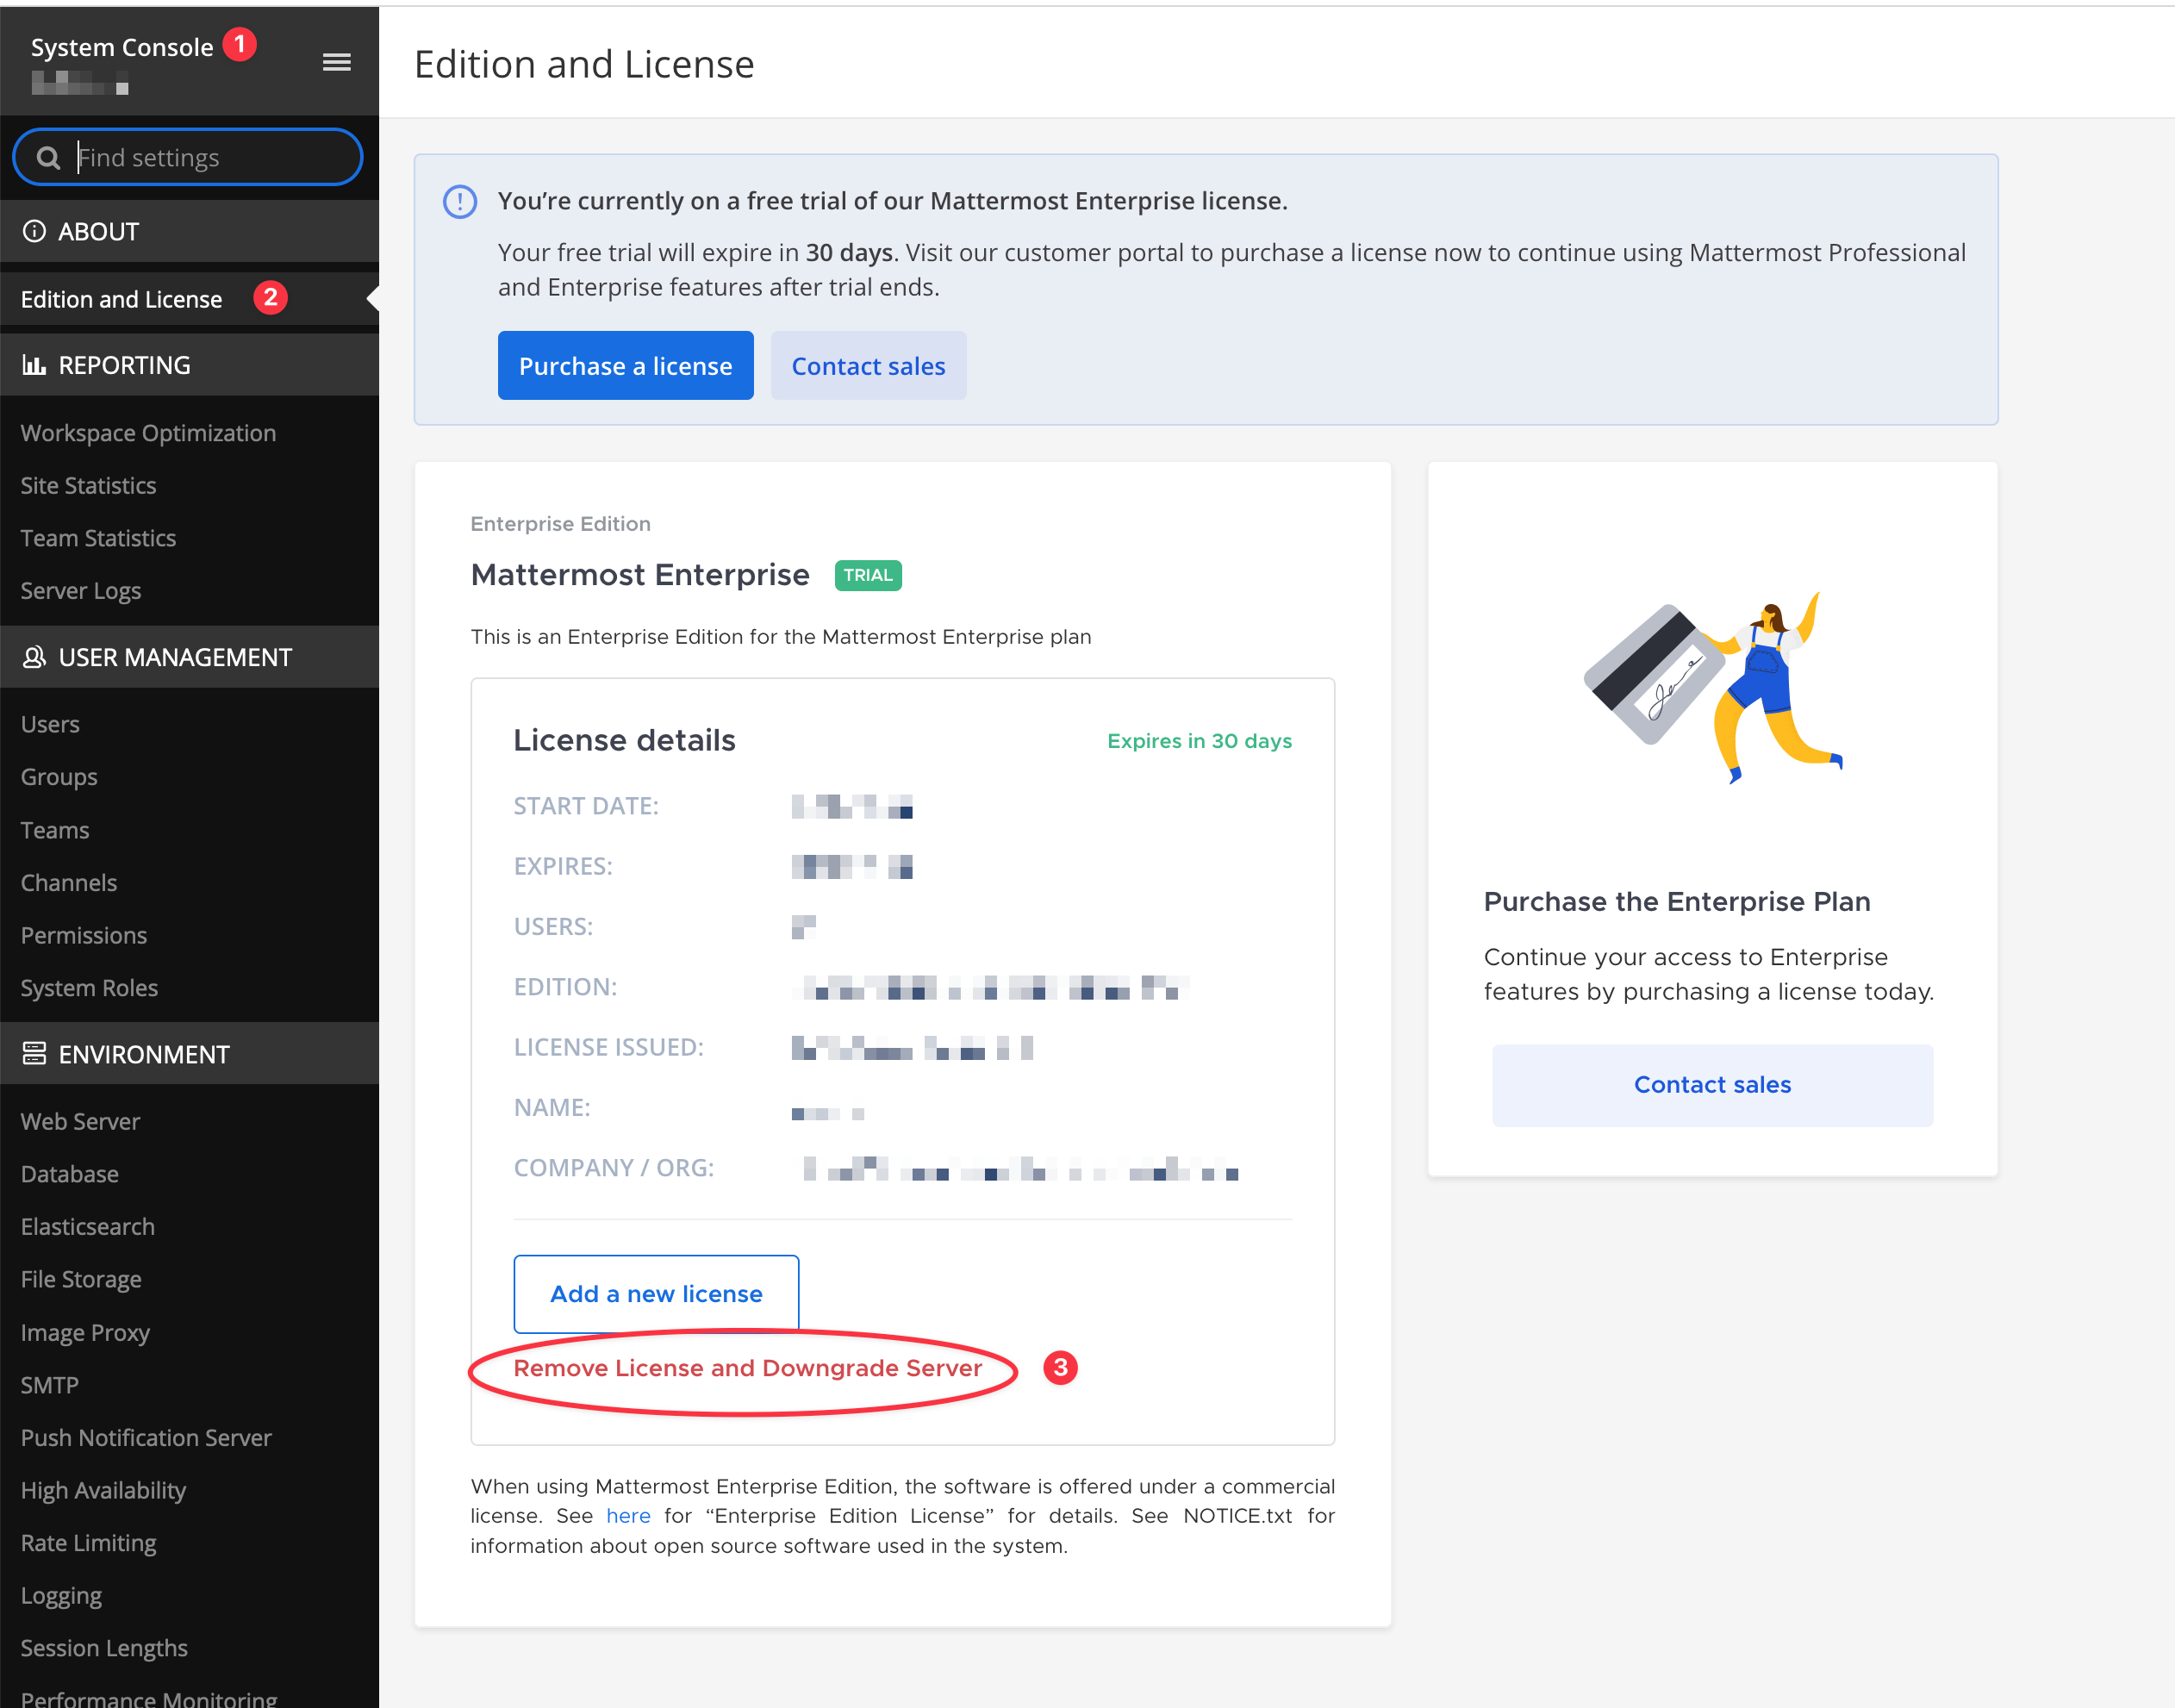Click the search magnifier icon
2175x1708 pixels.
pyautogui.click(x=48, y=158)
